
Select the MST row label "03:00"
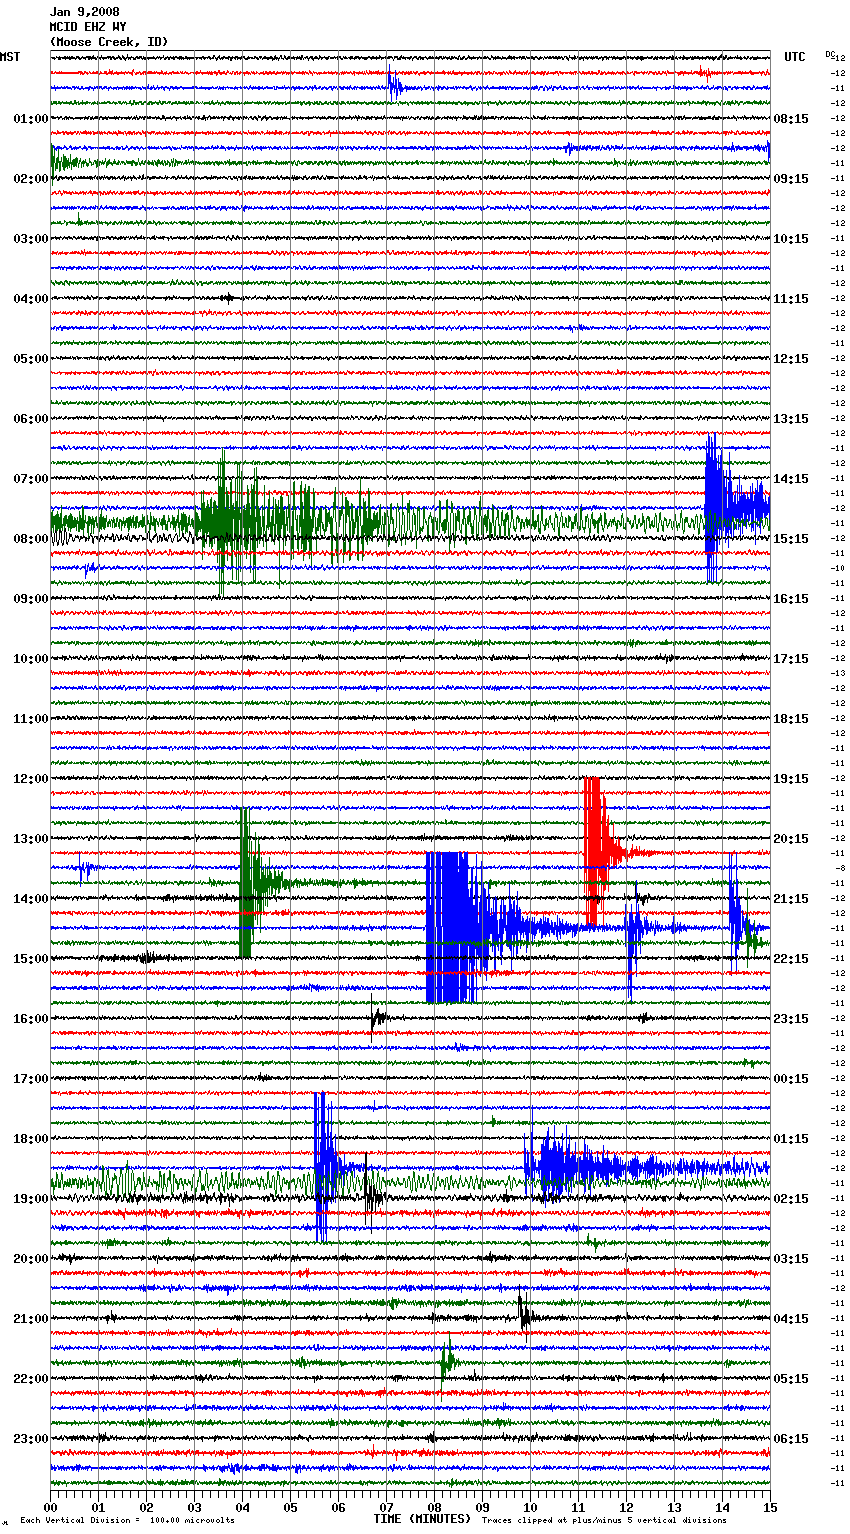(x=31, y=238)
